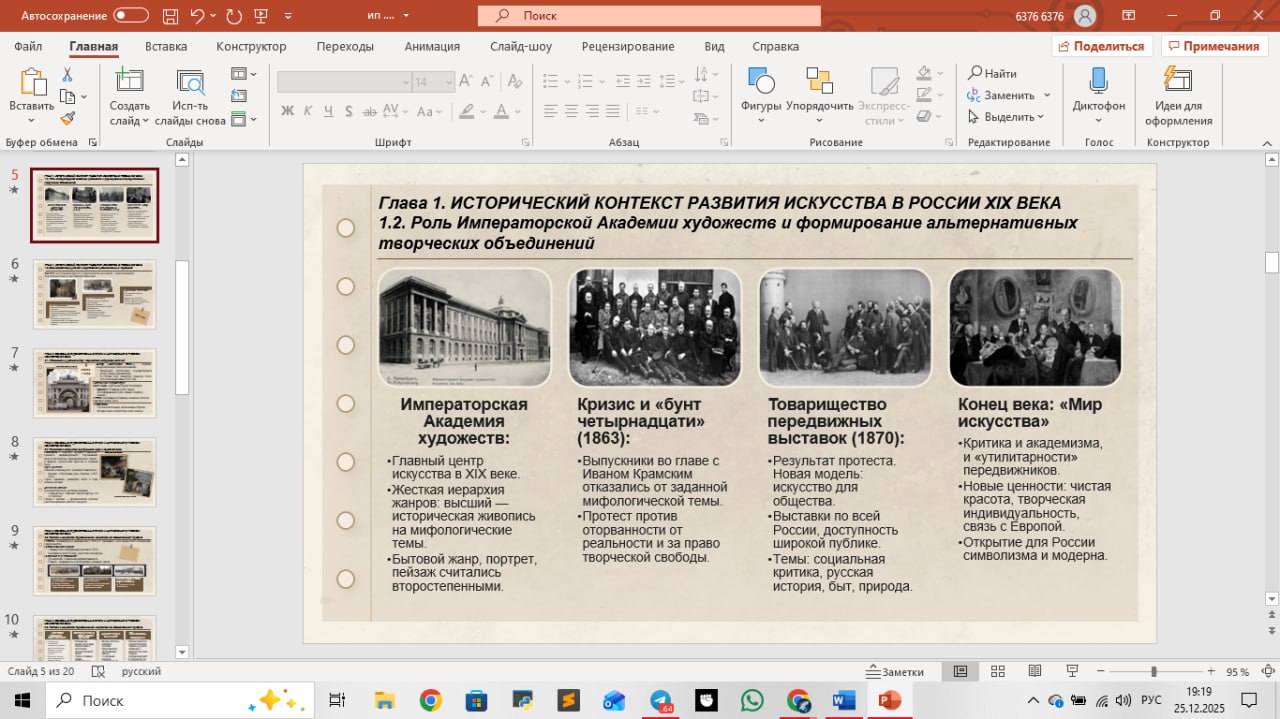The width and height of the screenshot is (1280, 719).
Task: Click the Диктофон microphone icon
Action: click(x=1098, y=83)
